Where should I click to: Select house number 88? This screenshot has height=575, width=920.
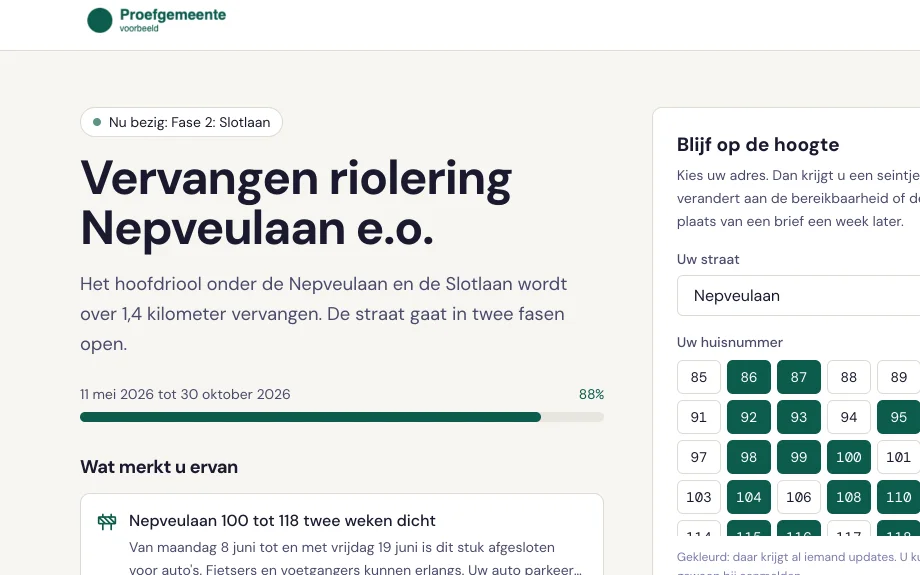click(x=849, y=377)
